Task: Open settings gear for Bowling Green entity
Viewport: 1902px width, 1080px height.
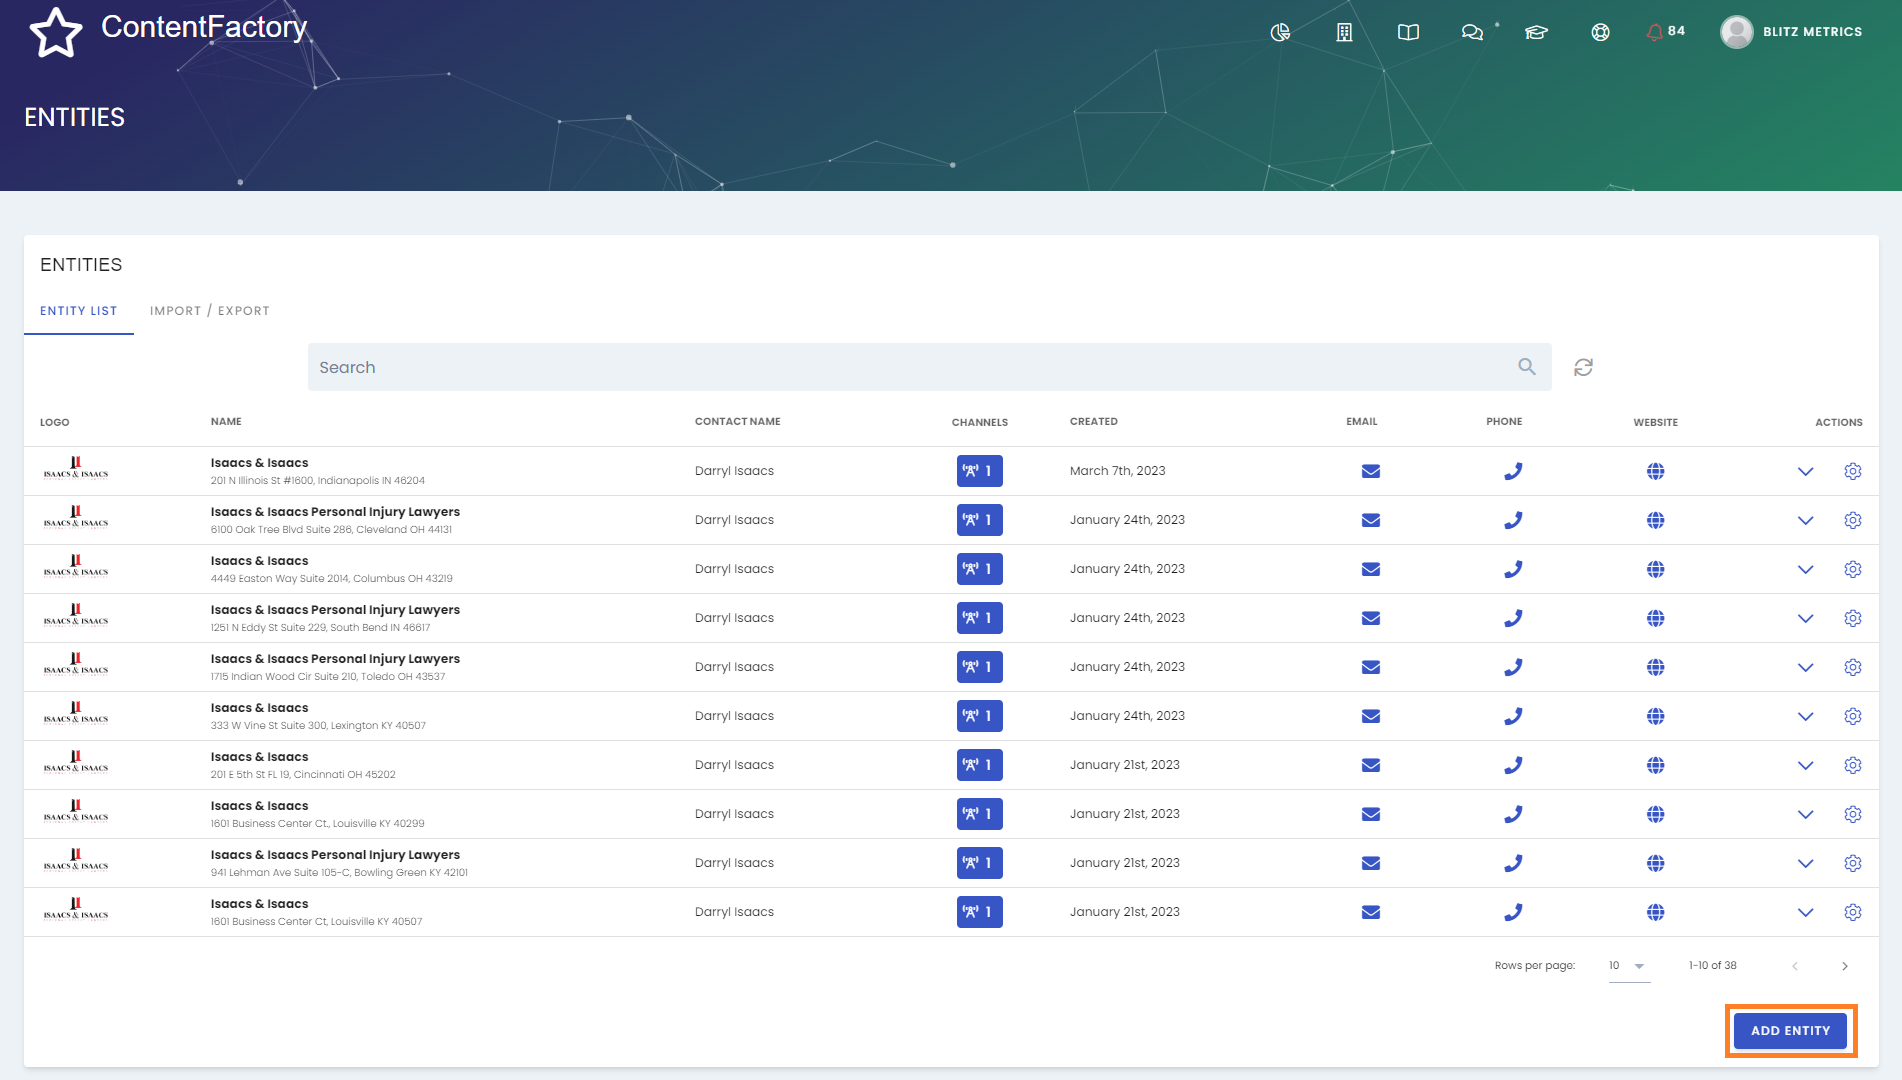Action: [1853, 863]
